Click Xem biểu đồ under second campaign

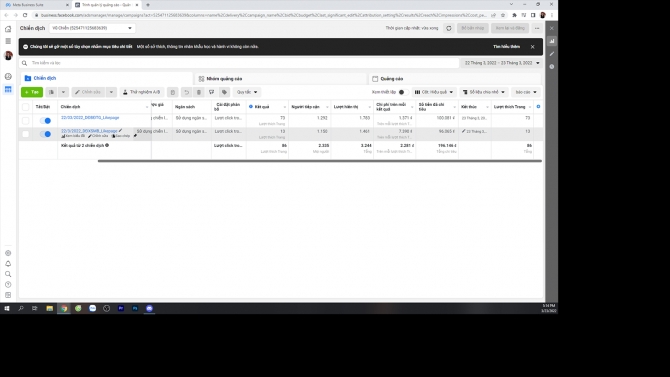[x=73, y=136]
